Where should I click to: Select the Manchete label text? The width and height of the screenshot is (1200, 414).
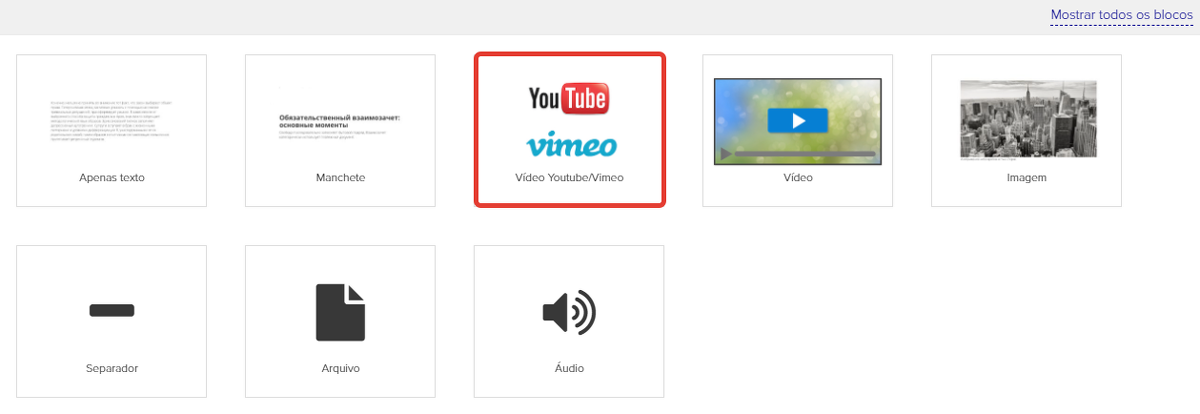(x=340, y=178)
